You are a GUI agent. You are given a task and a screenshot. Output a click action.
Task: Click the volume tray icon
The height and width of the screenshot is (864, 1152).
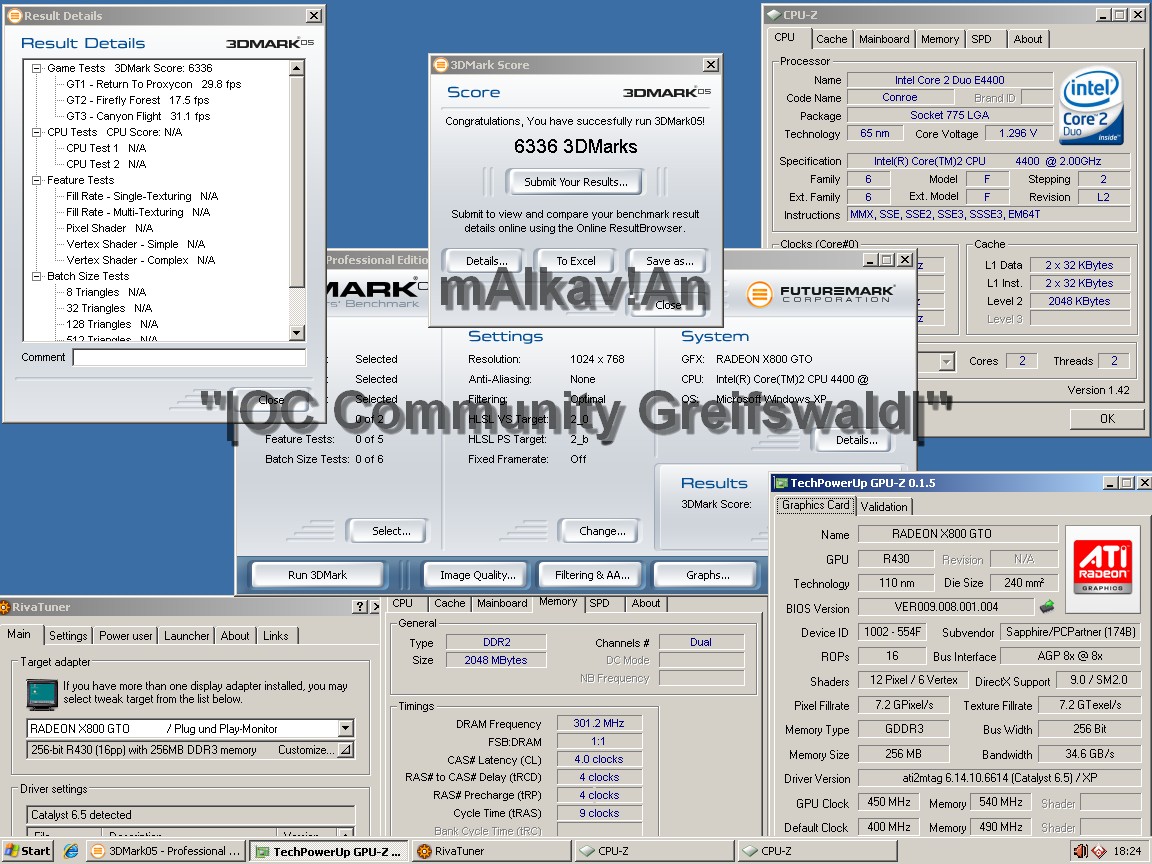(1081, 851)
